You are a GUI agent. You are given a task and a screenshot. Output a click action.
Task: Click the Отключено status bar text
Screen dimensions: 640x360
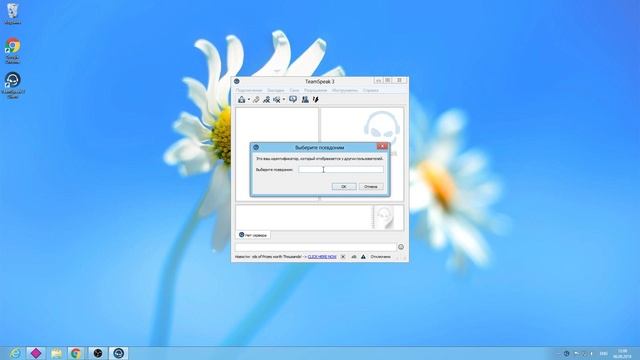[x=380, y=257]
